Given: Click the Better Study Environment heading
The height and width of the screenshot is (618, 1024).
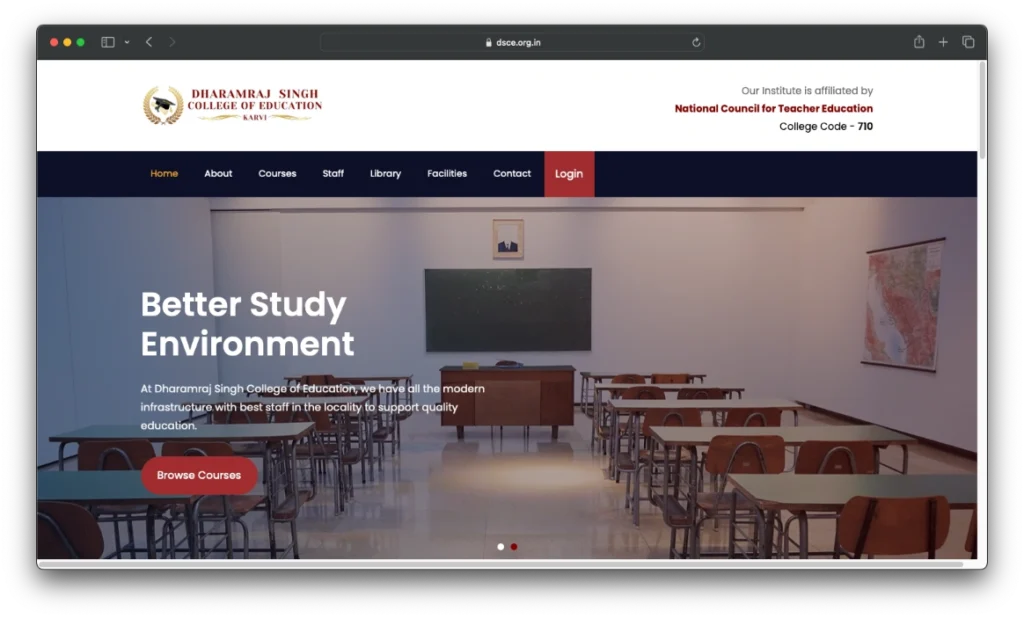Looking at the screenshot, I should click(248, 324).
